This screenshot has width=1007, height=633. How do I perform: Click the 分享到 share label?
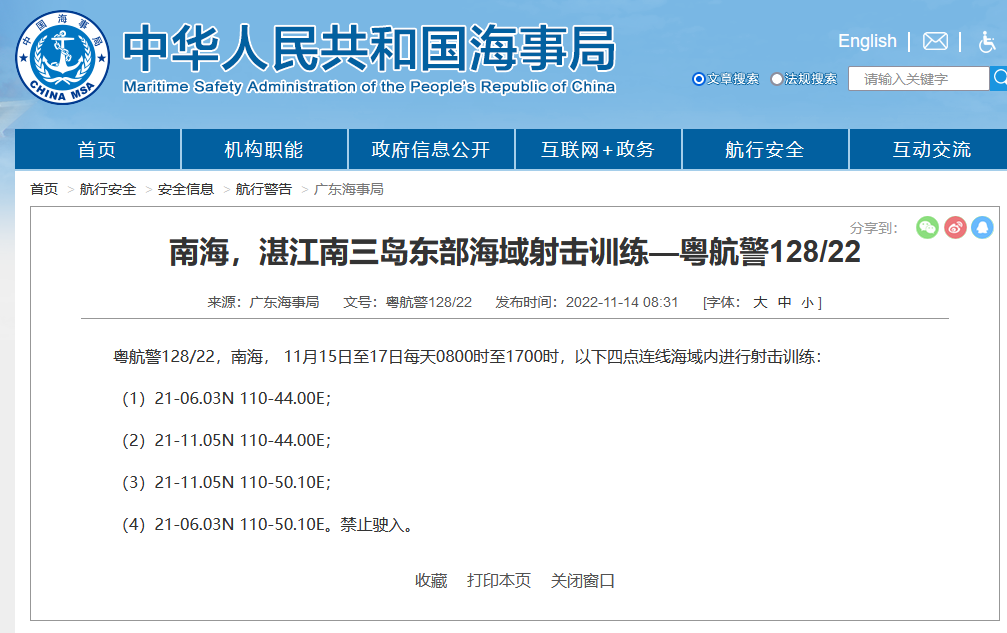(873, 228)
